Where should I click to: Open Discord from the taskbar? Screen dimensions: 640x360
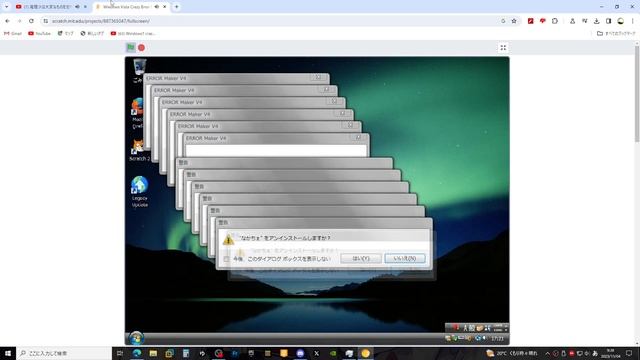pyautogui.click(x=300, y=353)
